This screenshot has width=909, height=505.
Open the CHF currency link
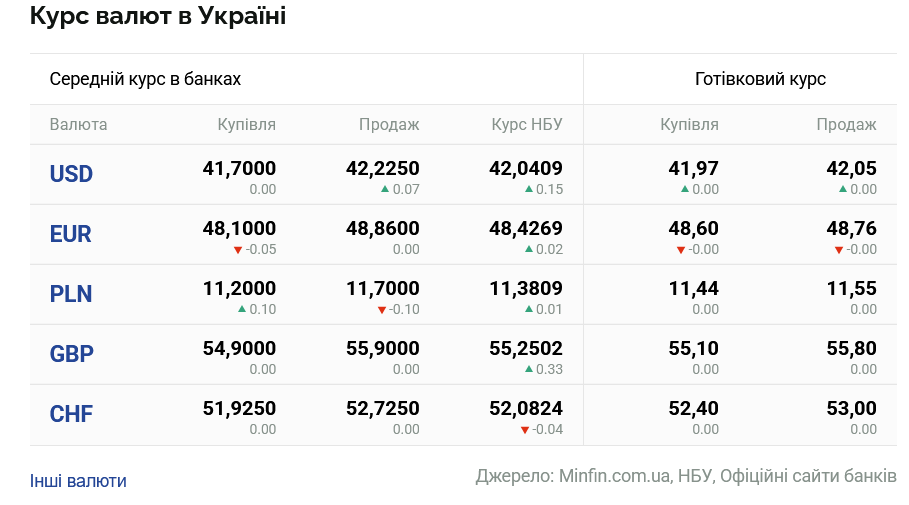tap(71, 414)
